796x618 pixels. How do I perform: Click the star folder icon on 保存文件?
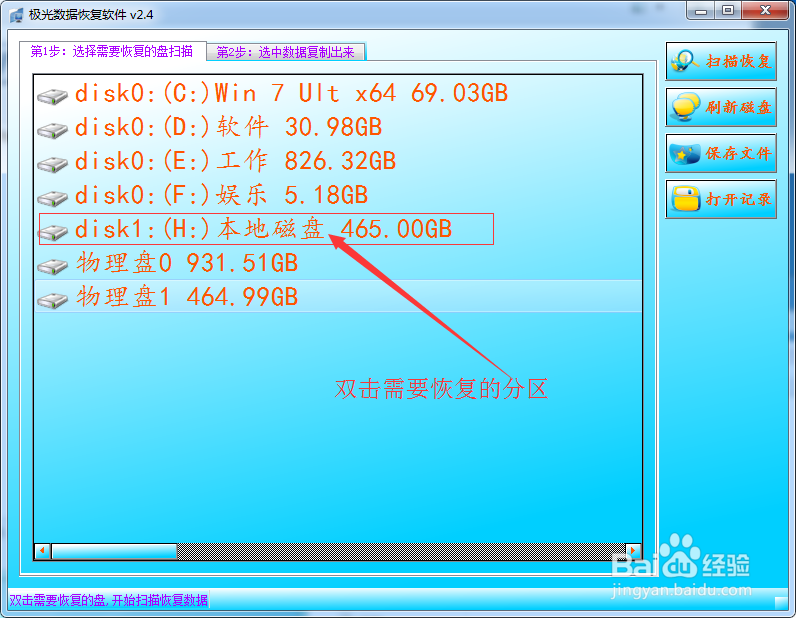tap(685, 153)
